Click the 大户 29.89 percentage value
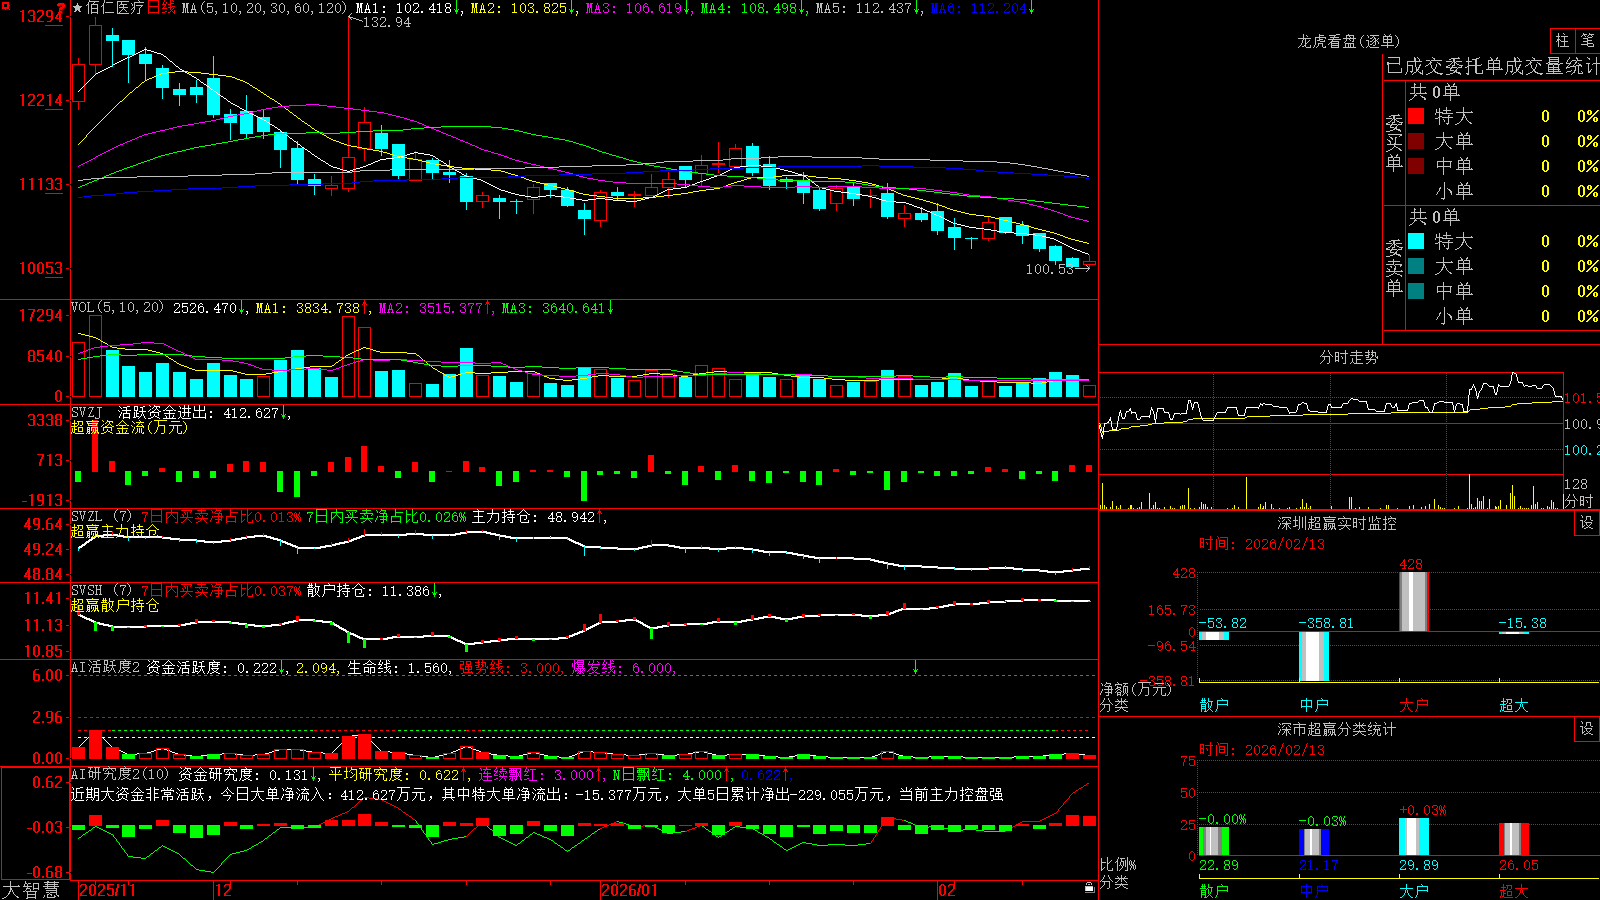This screenshot has width=1600, height=900. point(1419,865)
